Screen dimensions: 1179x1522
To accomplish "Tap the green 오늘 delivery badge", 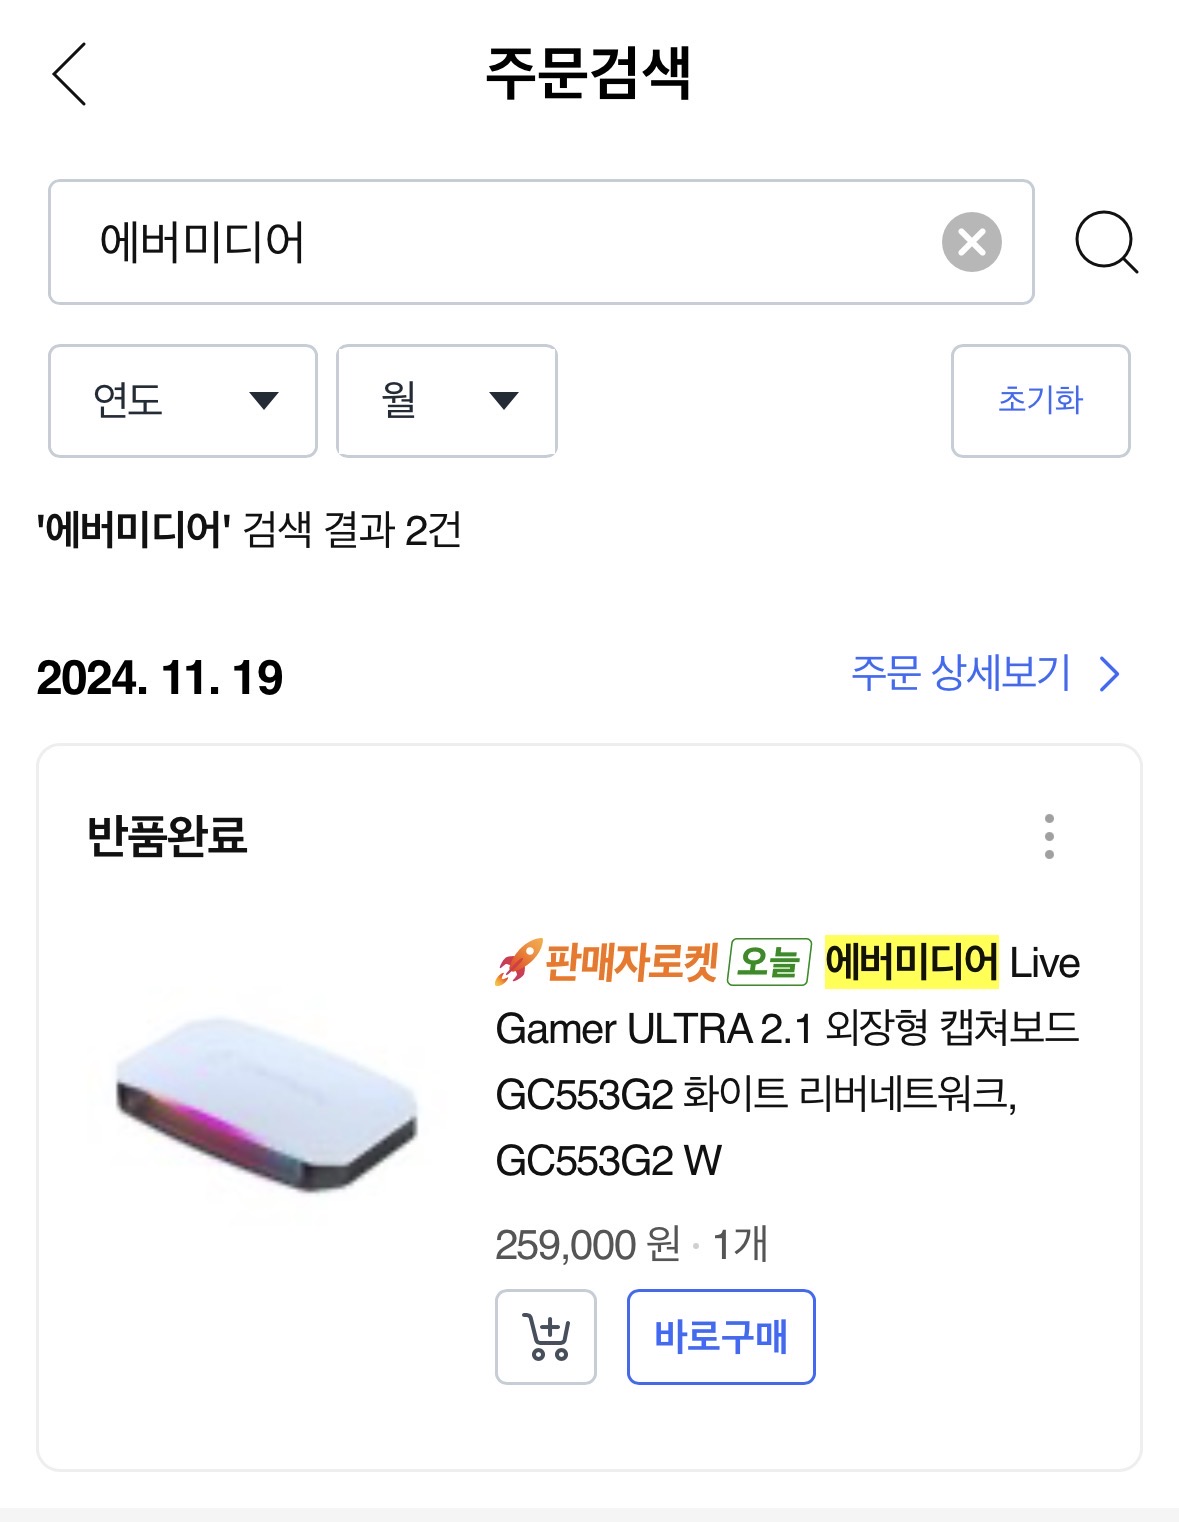I will (x=769, y=963).
